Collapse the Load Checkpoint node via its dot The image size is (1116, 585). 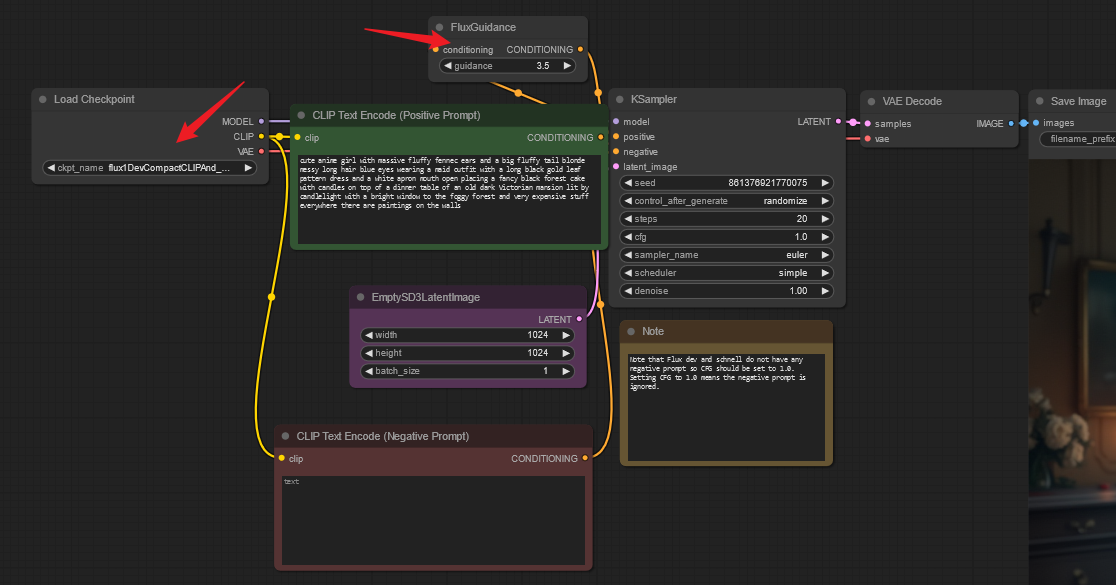click(x=43, y=100)
